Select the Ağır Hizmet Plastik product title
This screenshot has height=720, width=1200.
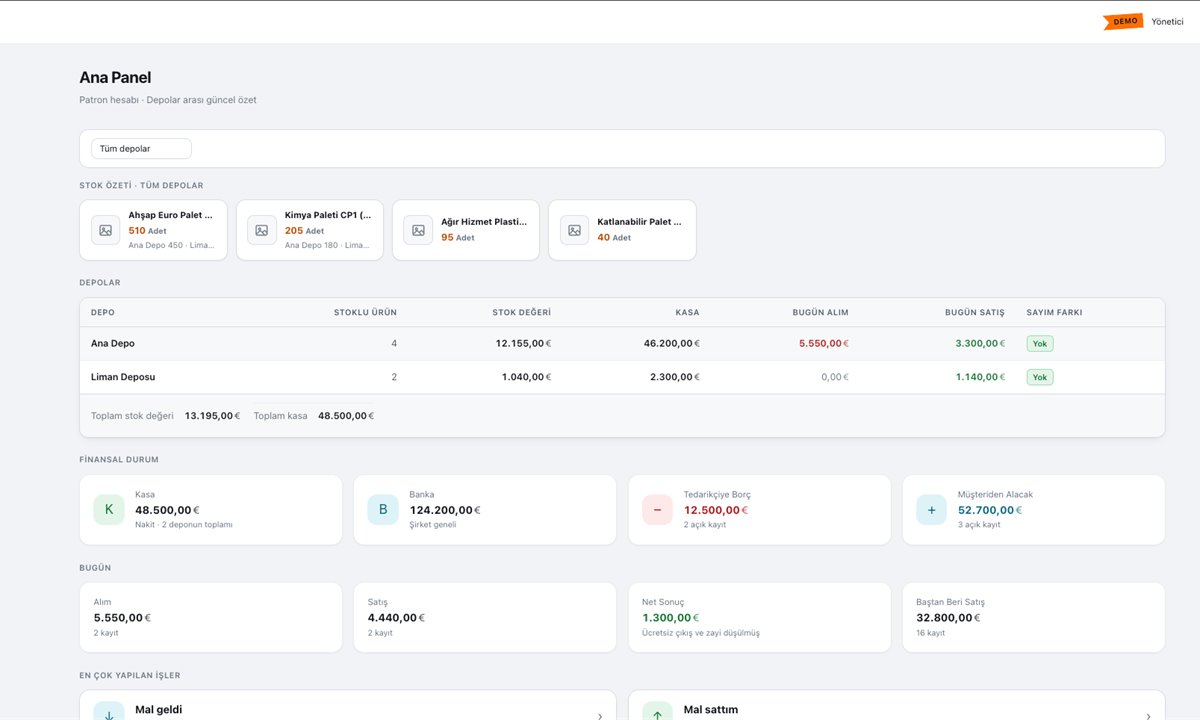tap(484, 222)
